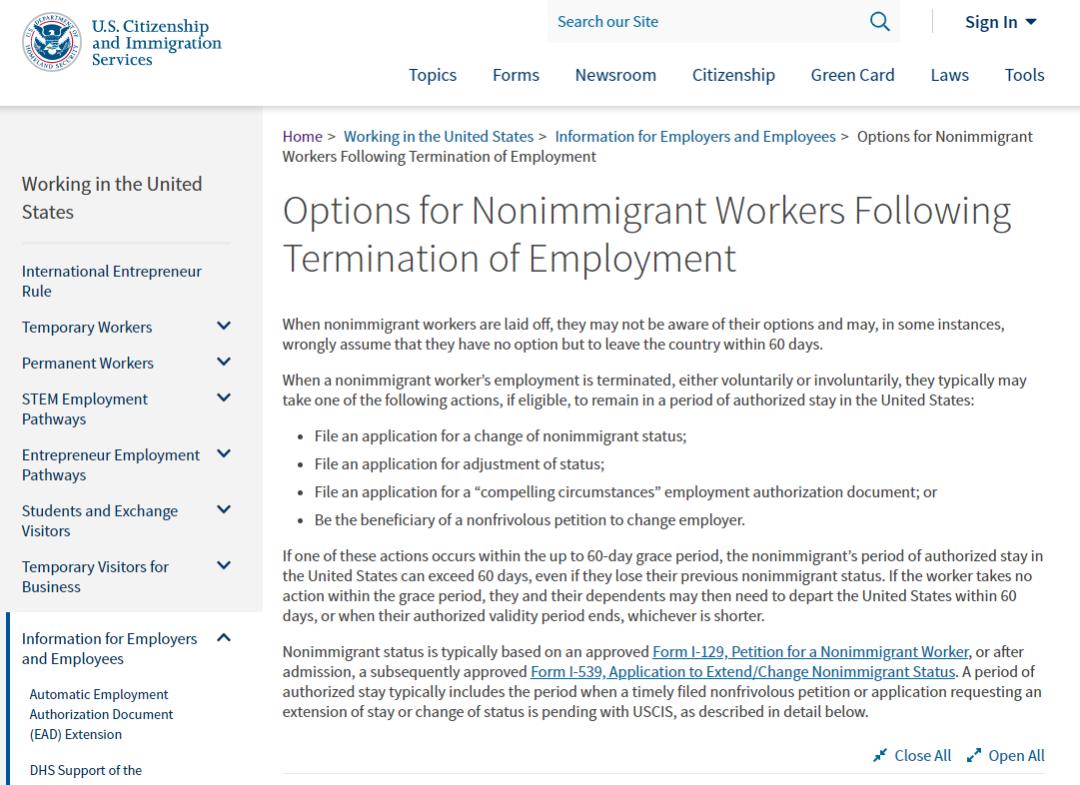Collapse Information for Employers and Employees
Image resolution: width=1080 pixels, height=785 pixels.
[x=224, y=638]
